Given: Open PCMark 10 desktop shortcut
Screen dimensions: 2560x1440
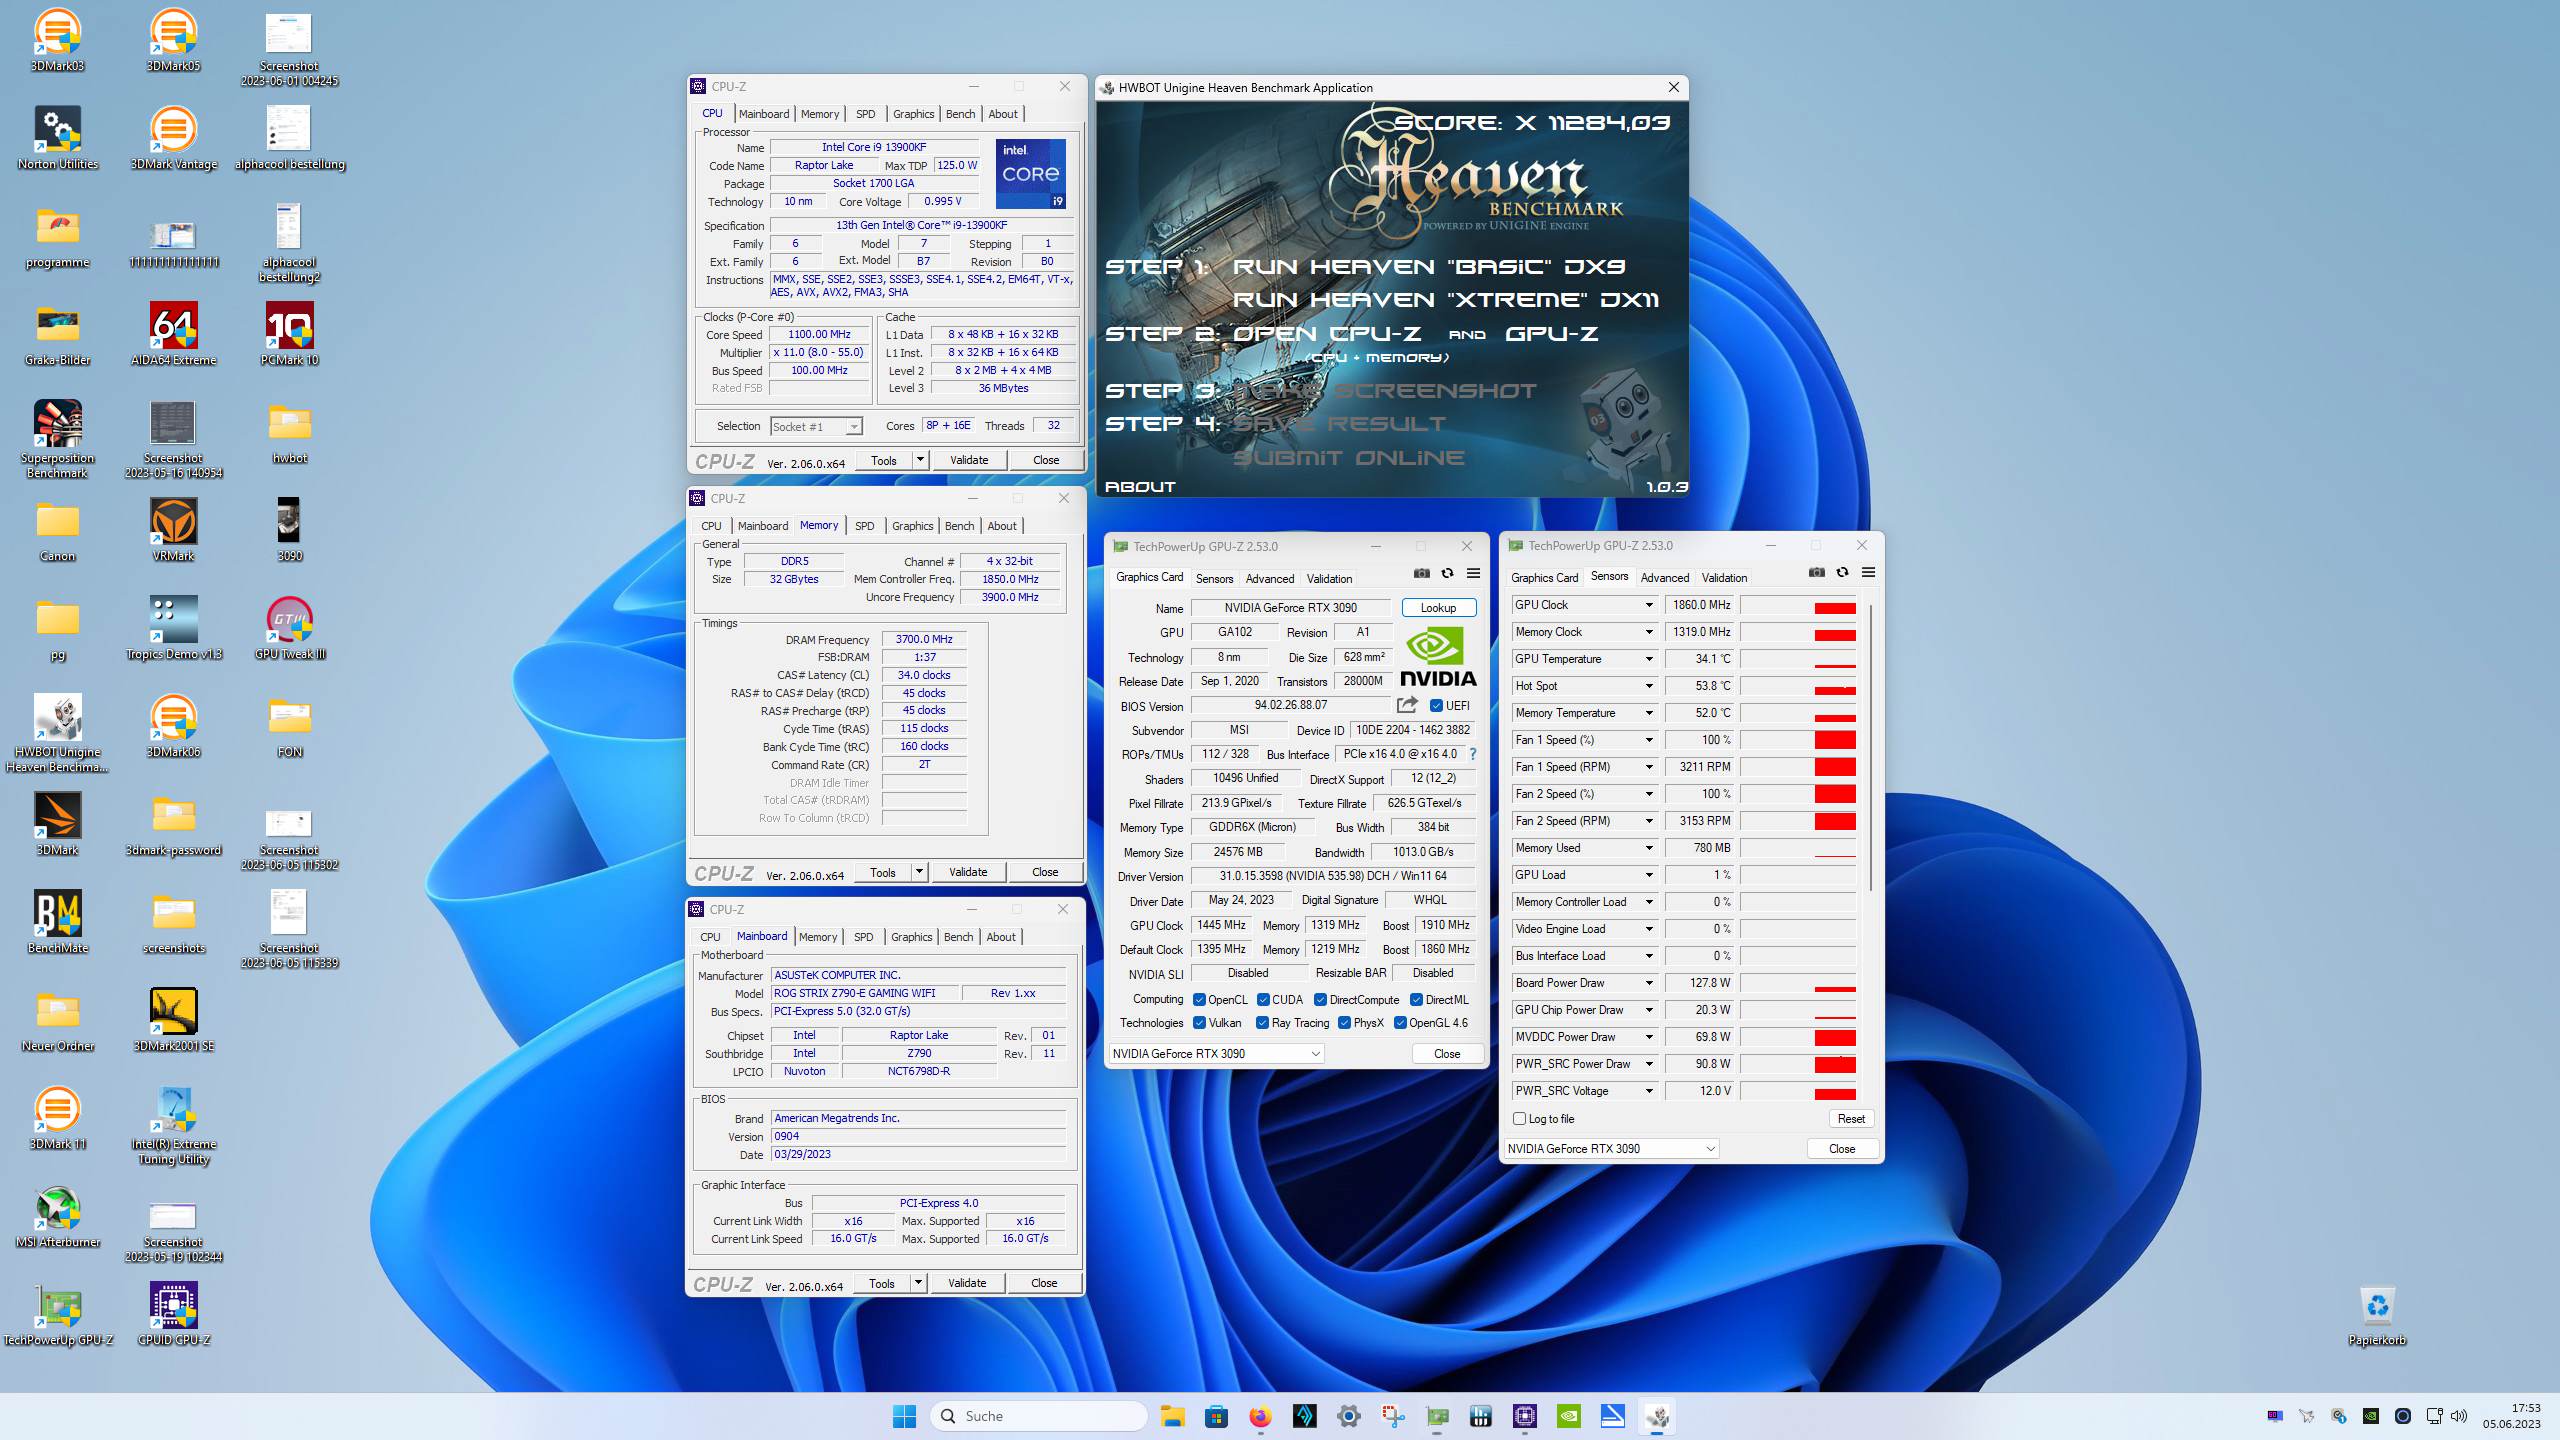Looking at the screenshot, I should (x=289, y=335).
